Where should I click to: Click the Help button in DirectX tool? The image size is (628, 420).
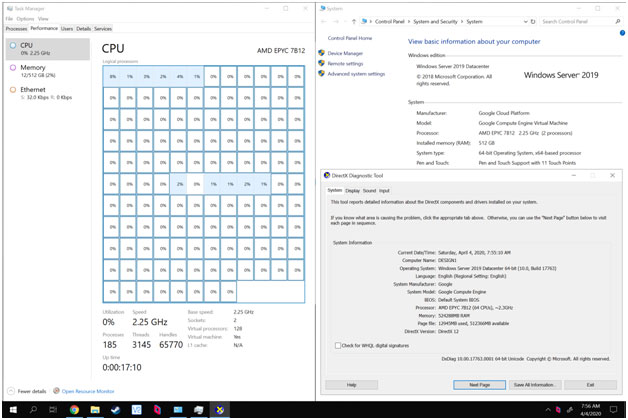pyautogui.click(x=351, y=385)
